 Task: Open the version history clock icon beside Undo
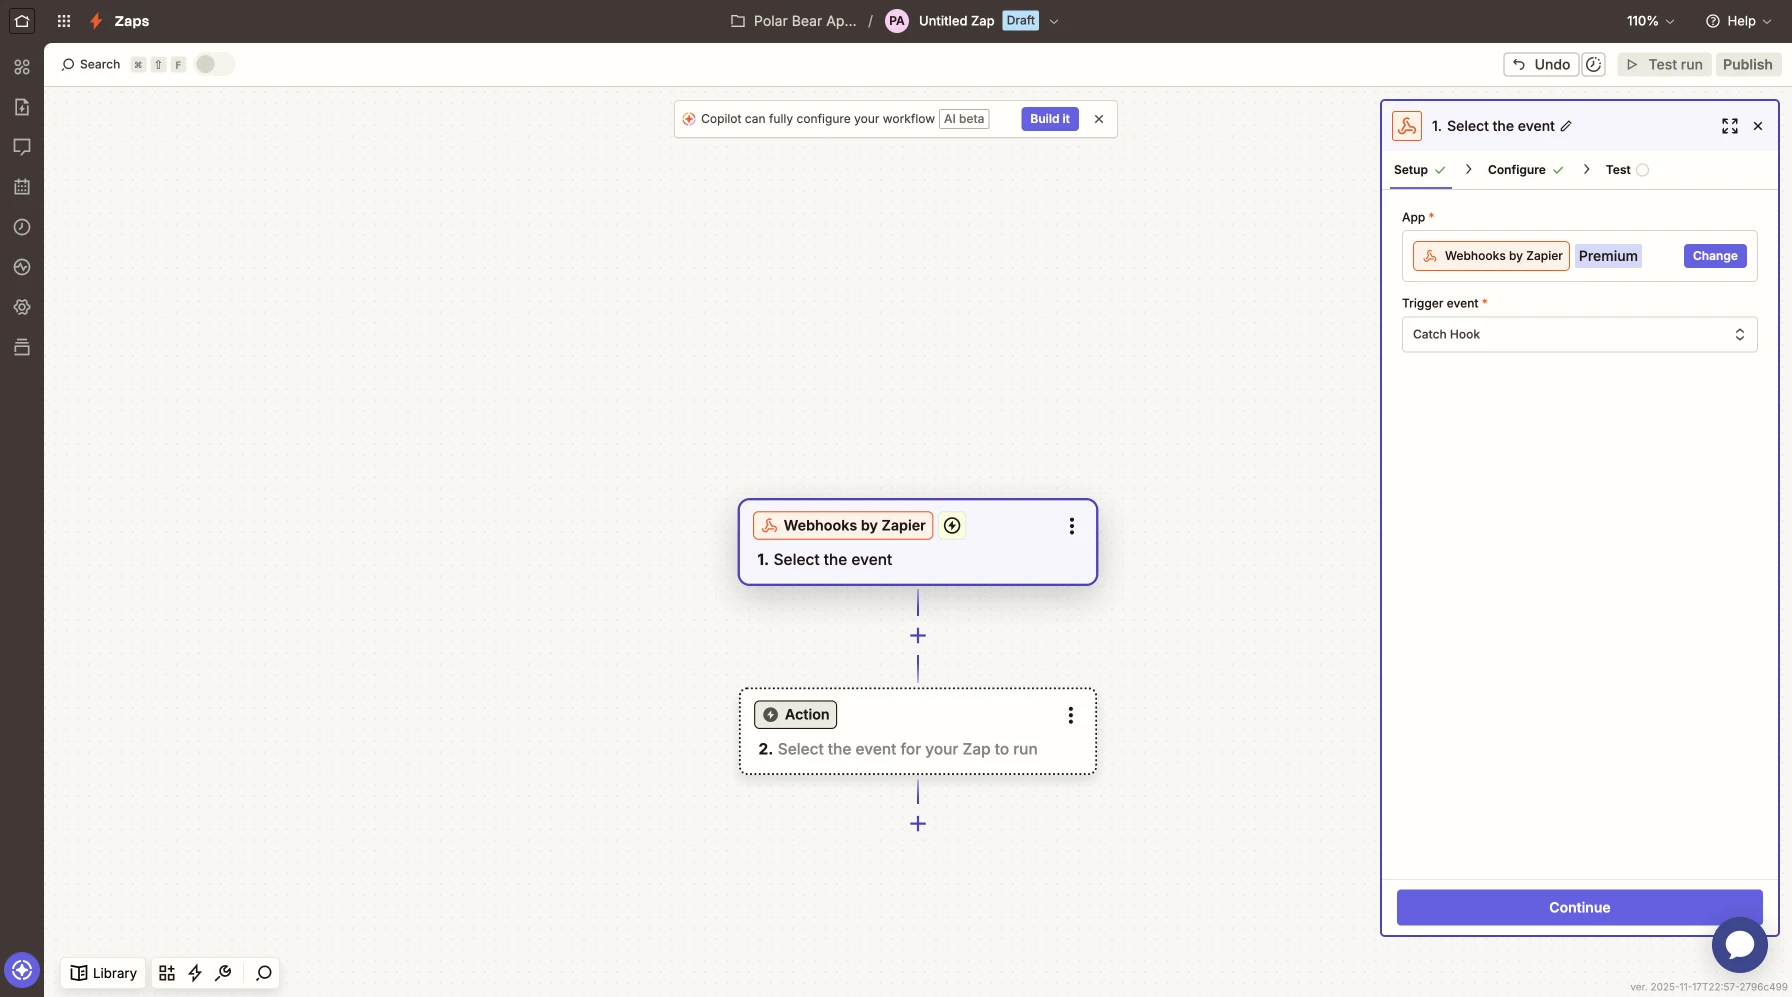coord(1594,64)
